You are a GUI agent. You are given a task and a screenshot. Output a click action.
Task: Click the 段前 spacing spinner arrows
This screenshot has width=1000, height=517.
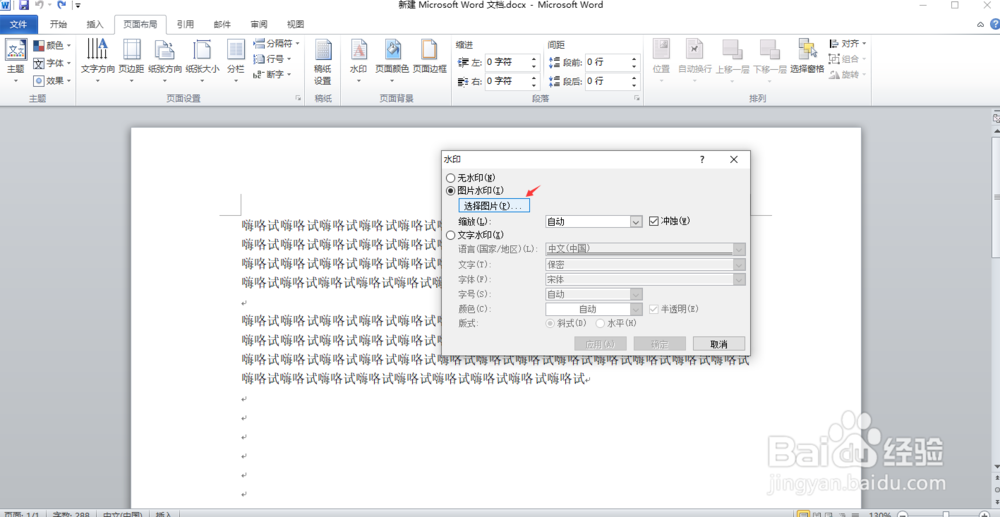coord(635,62)
